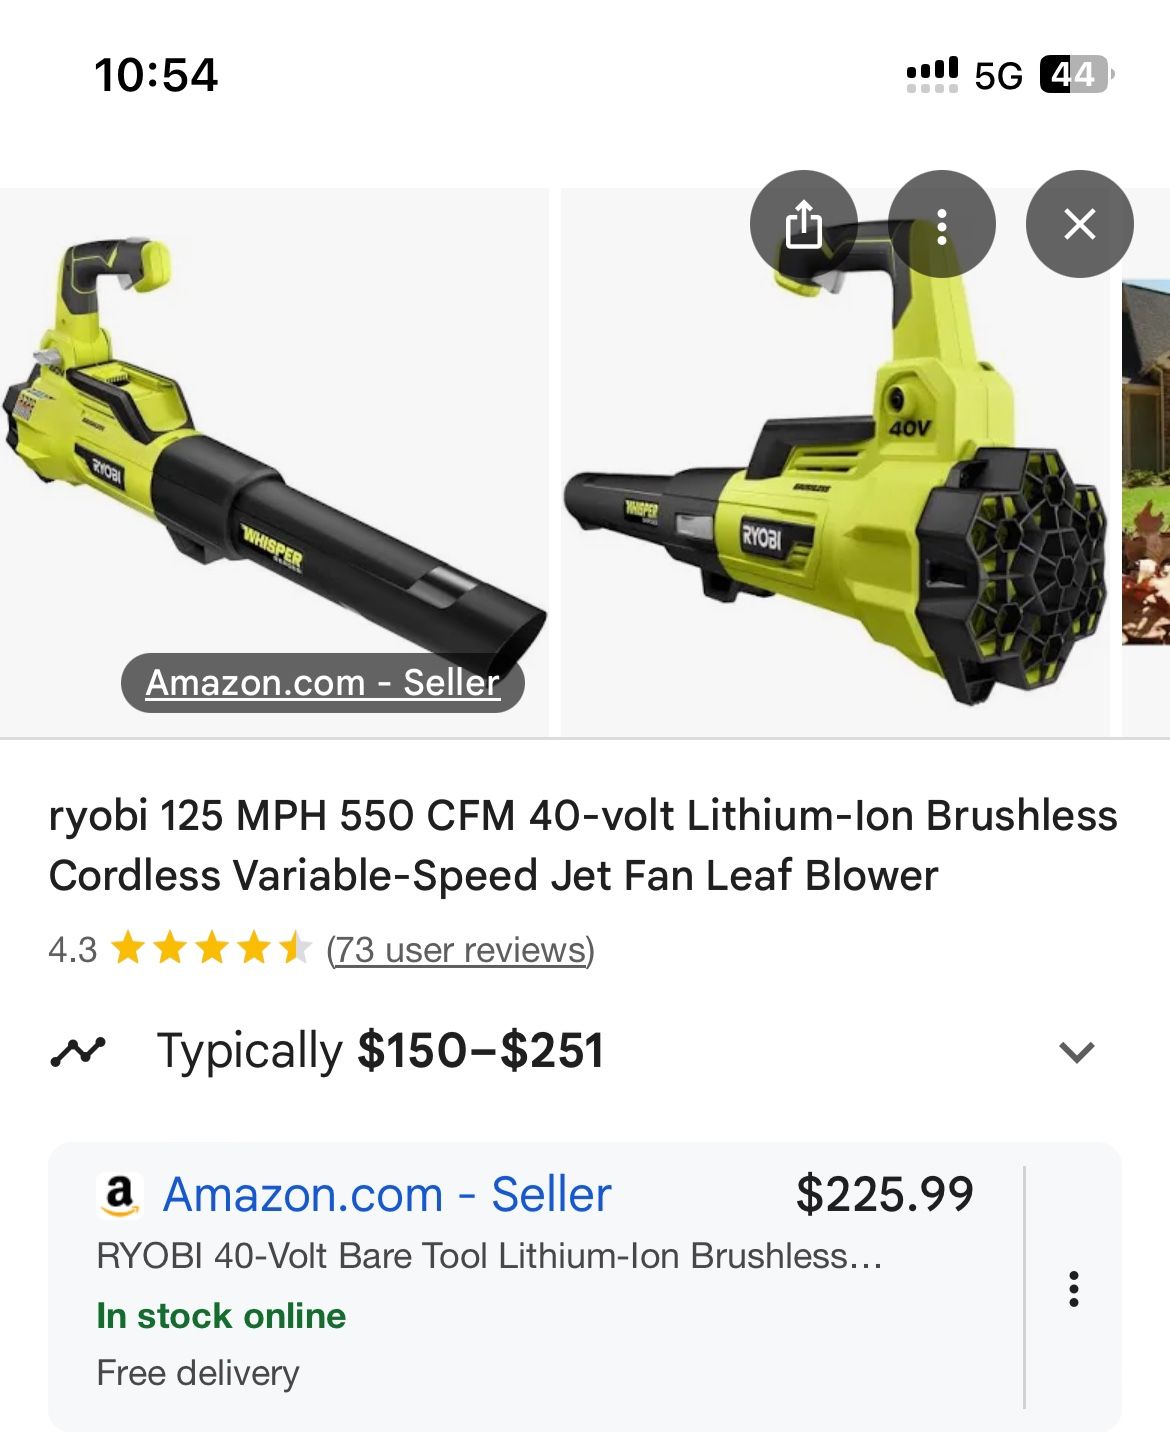Tap the Typically $150–$251 price text
Image resolution: width=1170 pixels, height=1432 pixels.
coord(380,1051)
